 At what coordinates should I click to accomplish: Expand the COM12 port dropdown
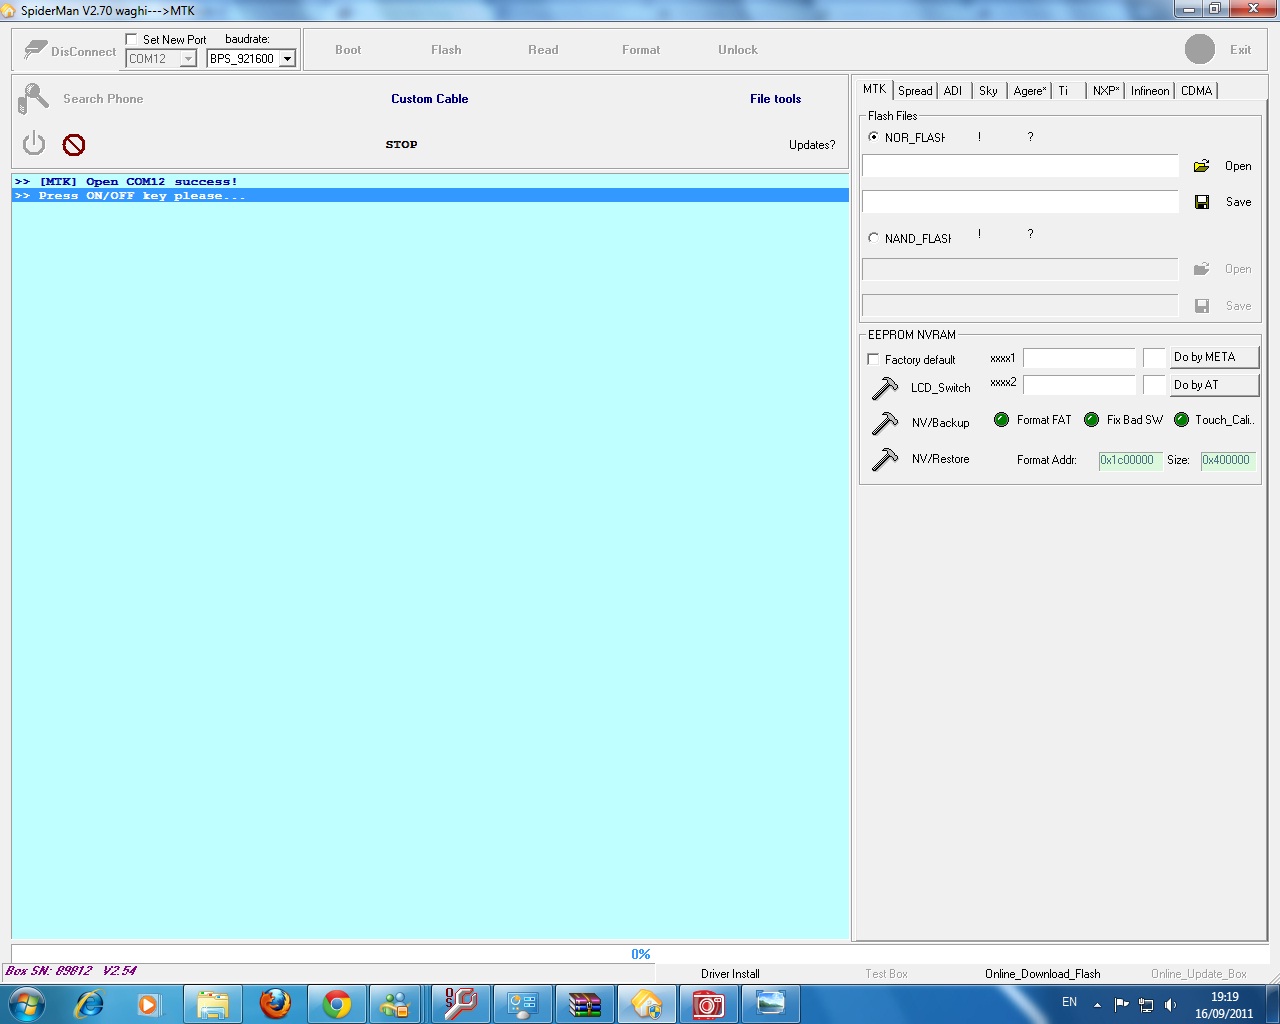tap(188, 59)
